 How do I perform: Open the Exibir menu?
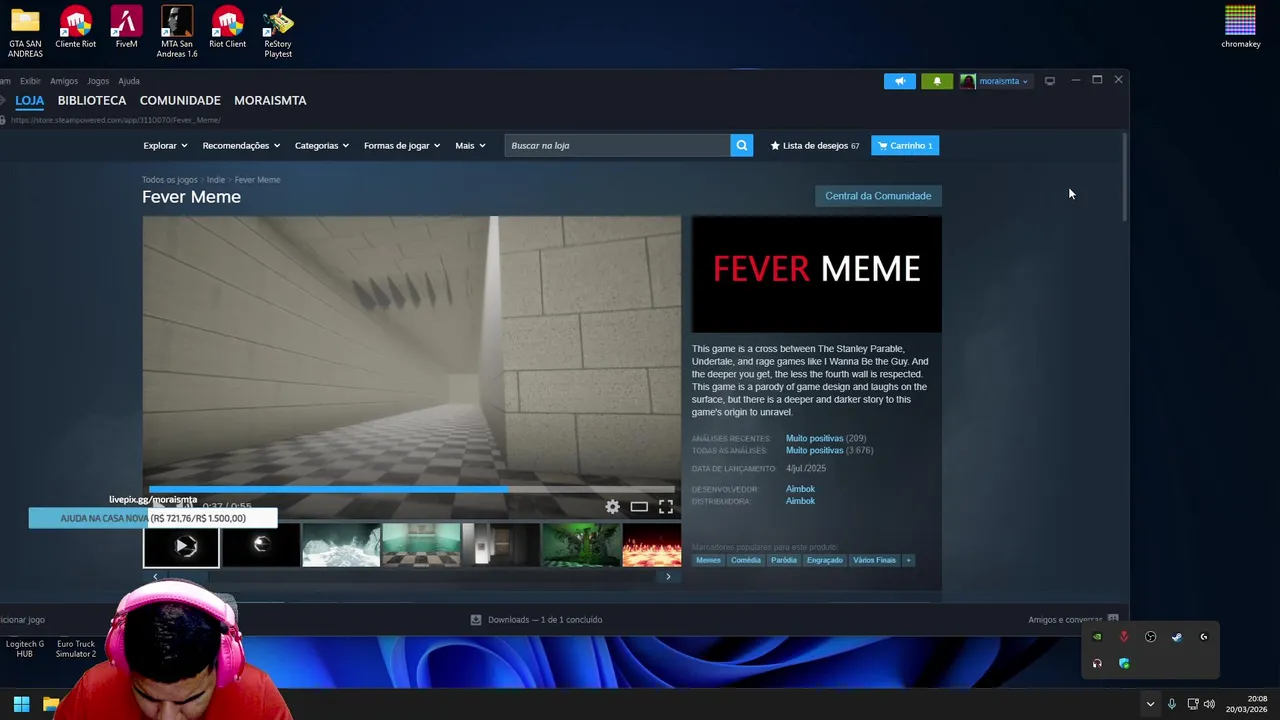30,81
